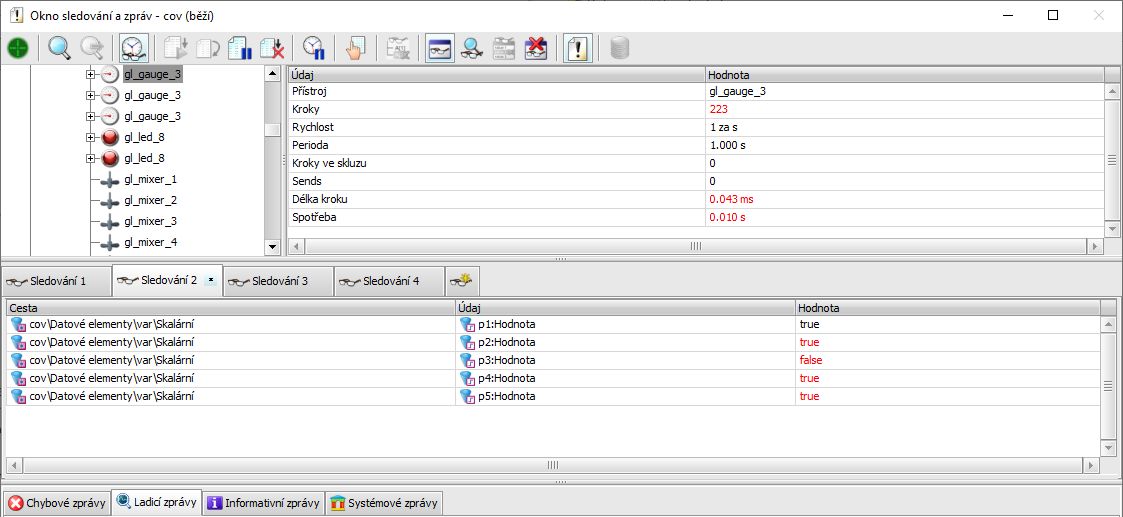This screenshot has height=517, width=1123.
Task: Click the document with blue pause bars icon
Action: [239, 48]
